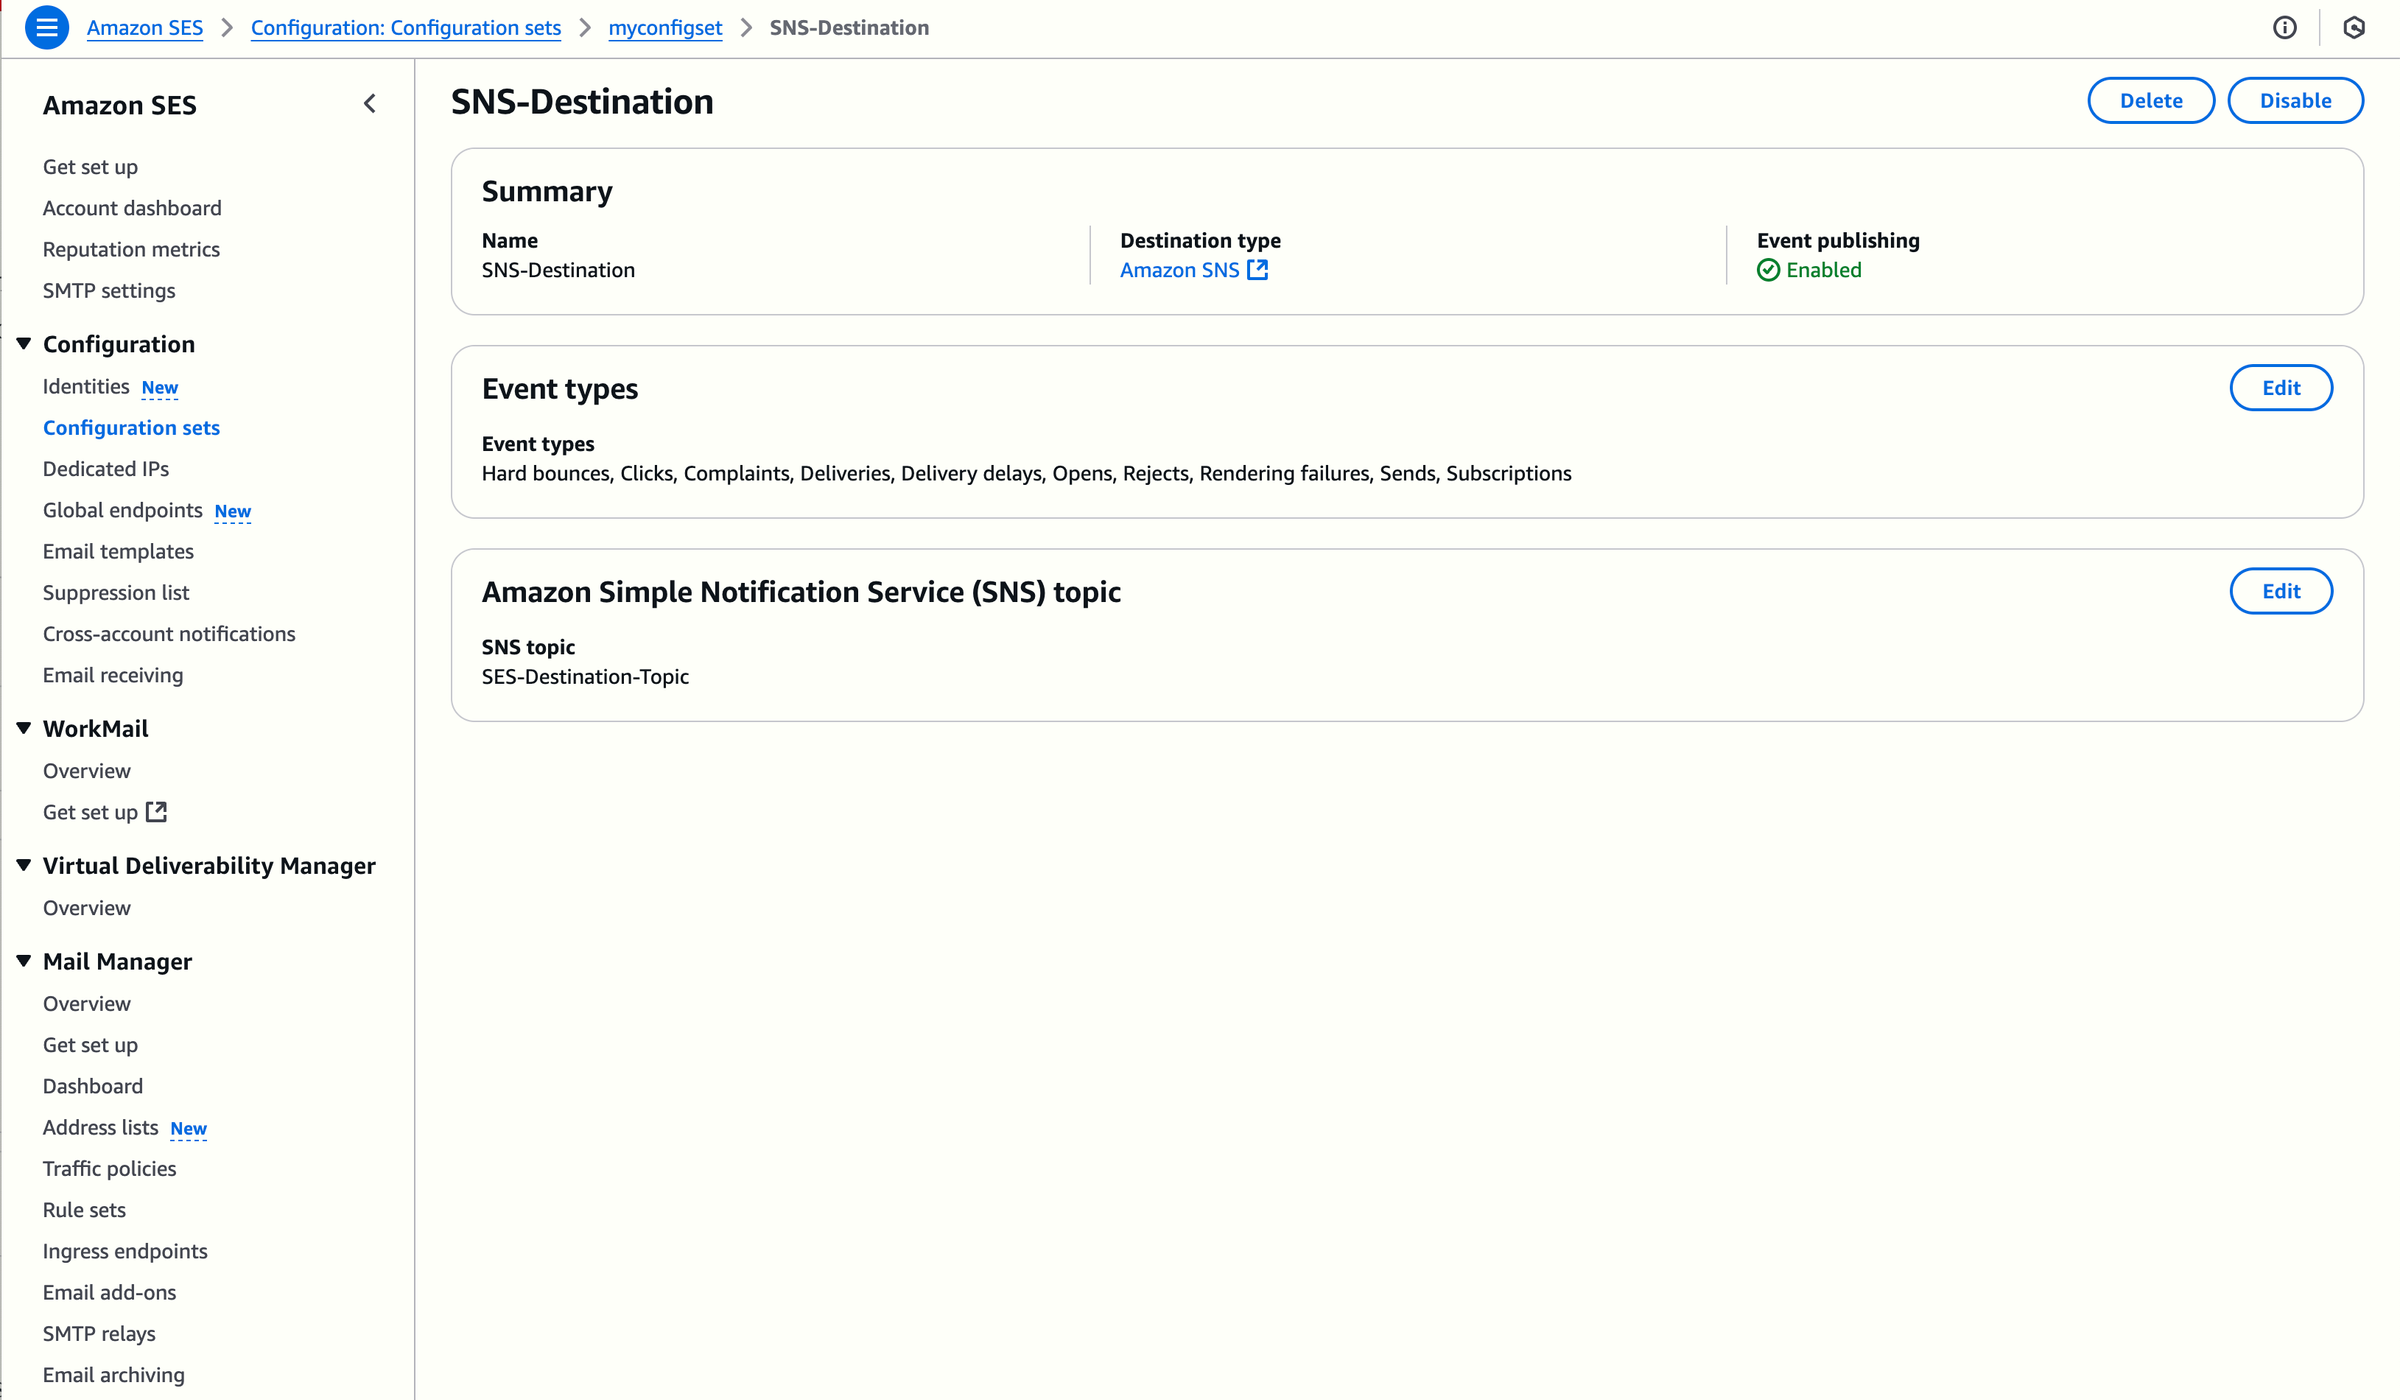This screenshot has width=2400, height=1400.
Task: Open the navigation hamburger menu
Action: pyautogui.click(x=46, y=27)
